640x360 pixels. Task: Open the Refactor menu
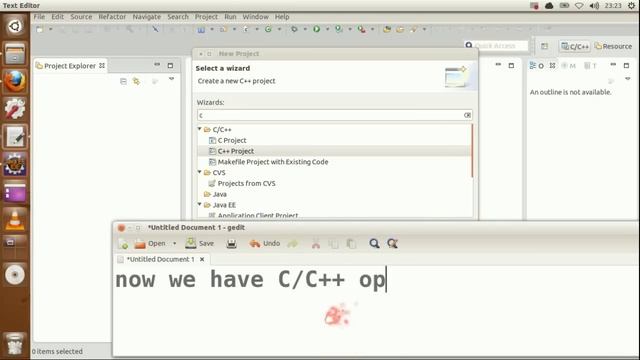pos(112,17)
